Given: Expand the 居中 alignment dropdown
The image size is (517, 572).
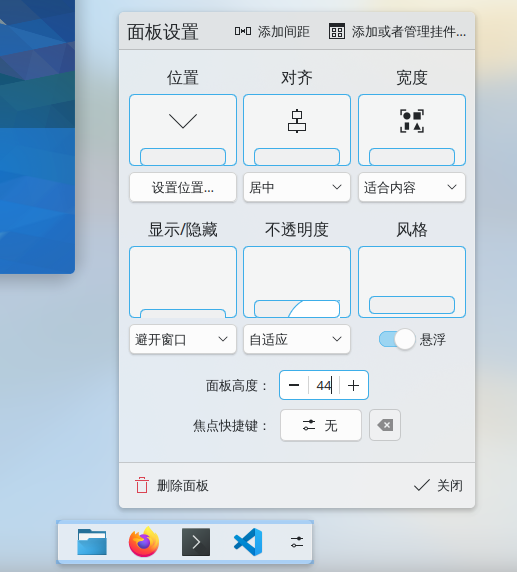Looking at the screenshot, I should click(297, 187).
